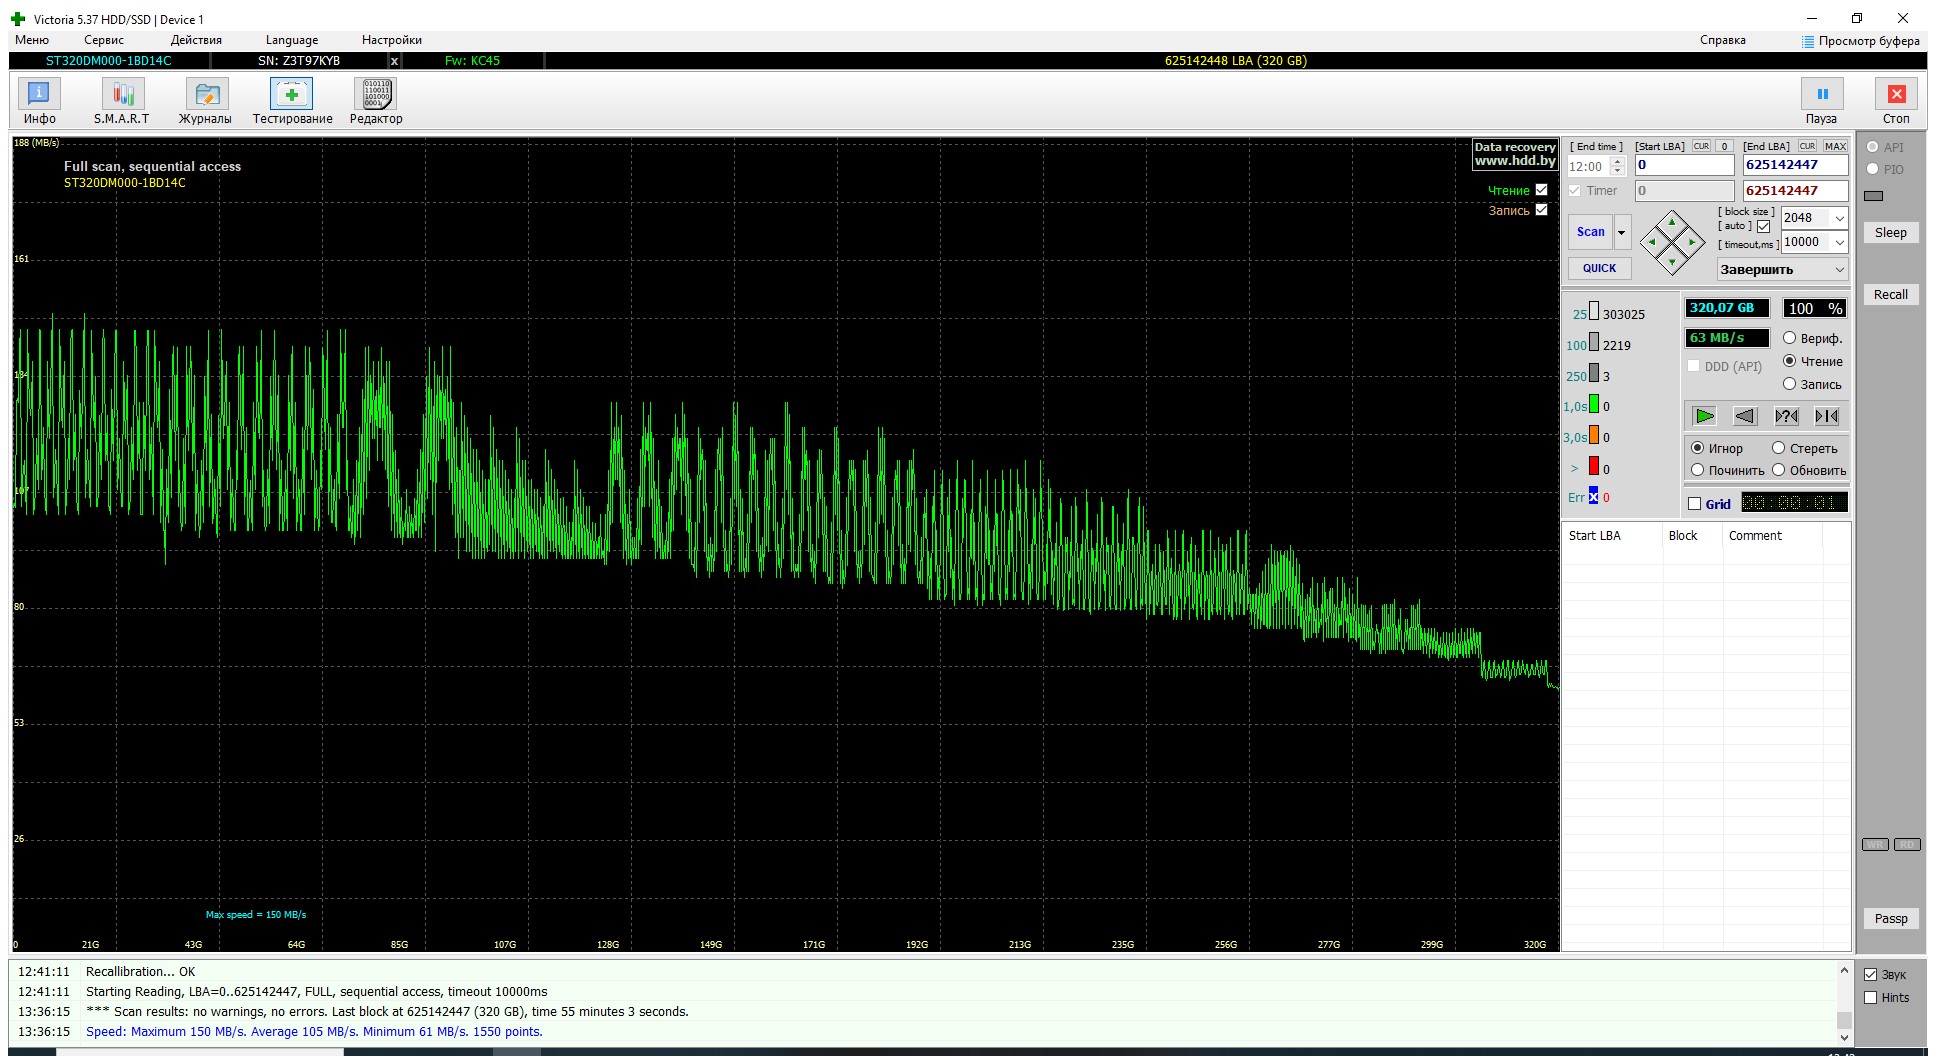Viewport: 1936px width, 1056px height.
Task: Start forward scan with green play arrow
Action: (x=1705, y=416)
